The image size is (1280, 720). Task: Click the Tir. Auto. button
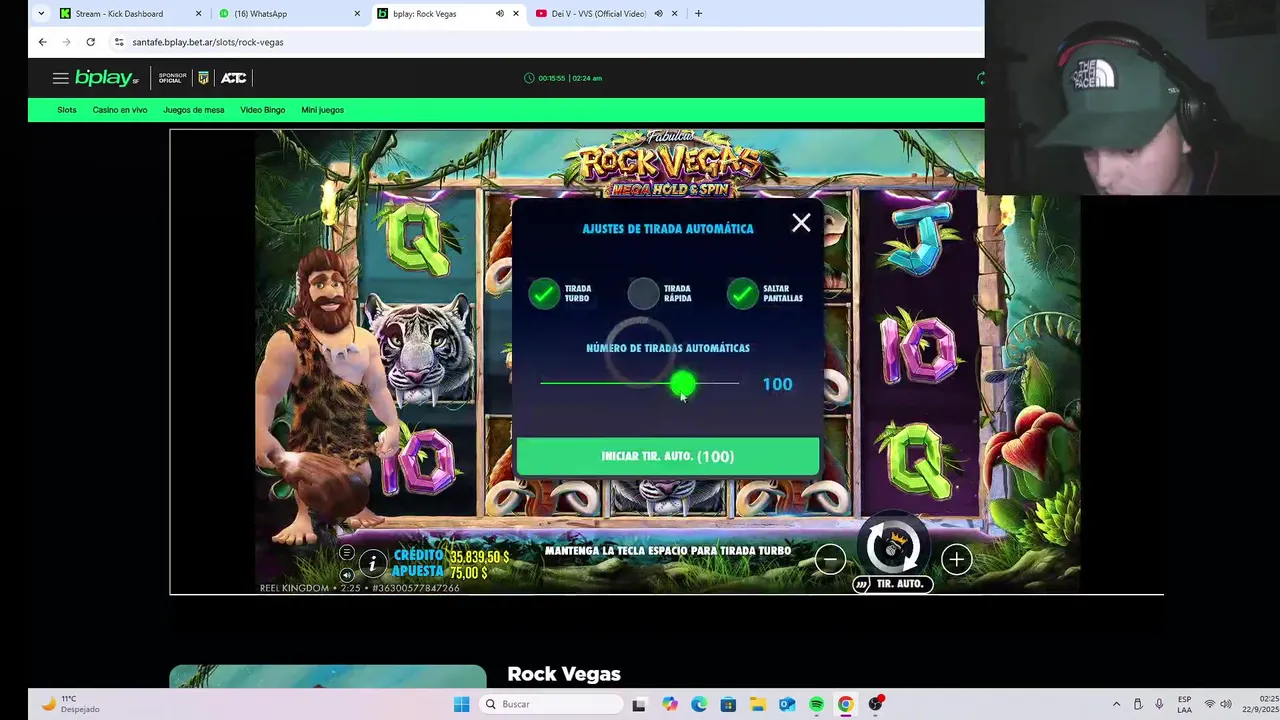point(892,584)
